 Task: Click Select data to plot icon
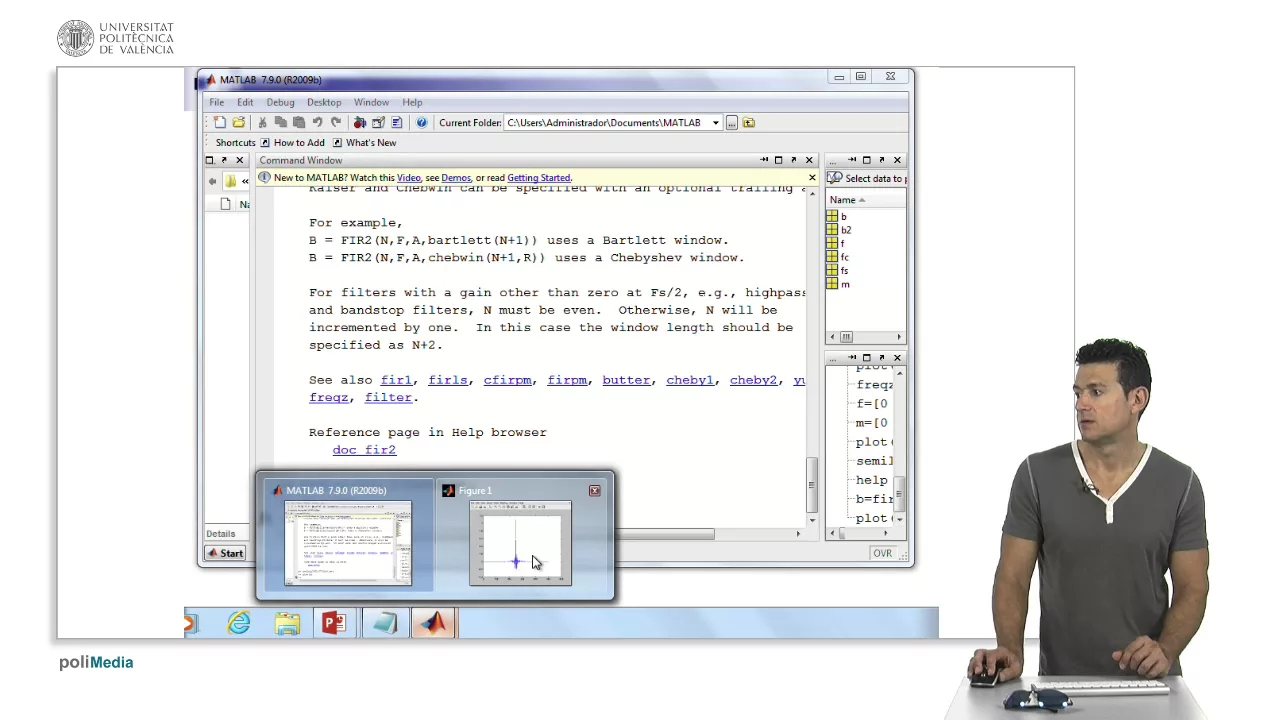(x=834, y=178)
